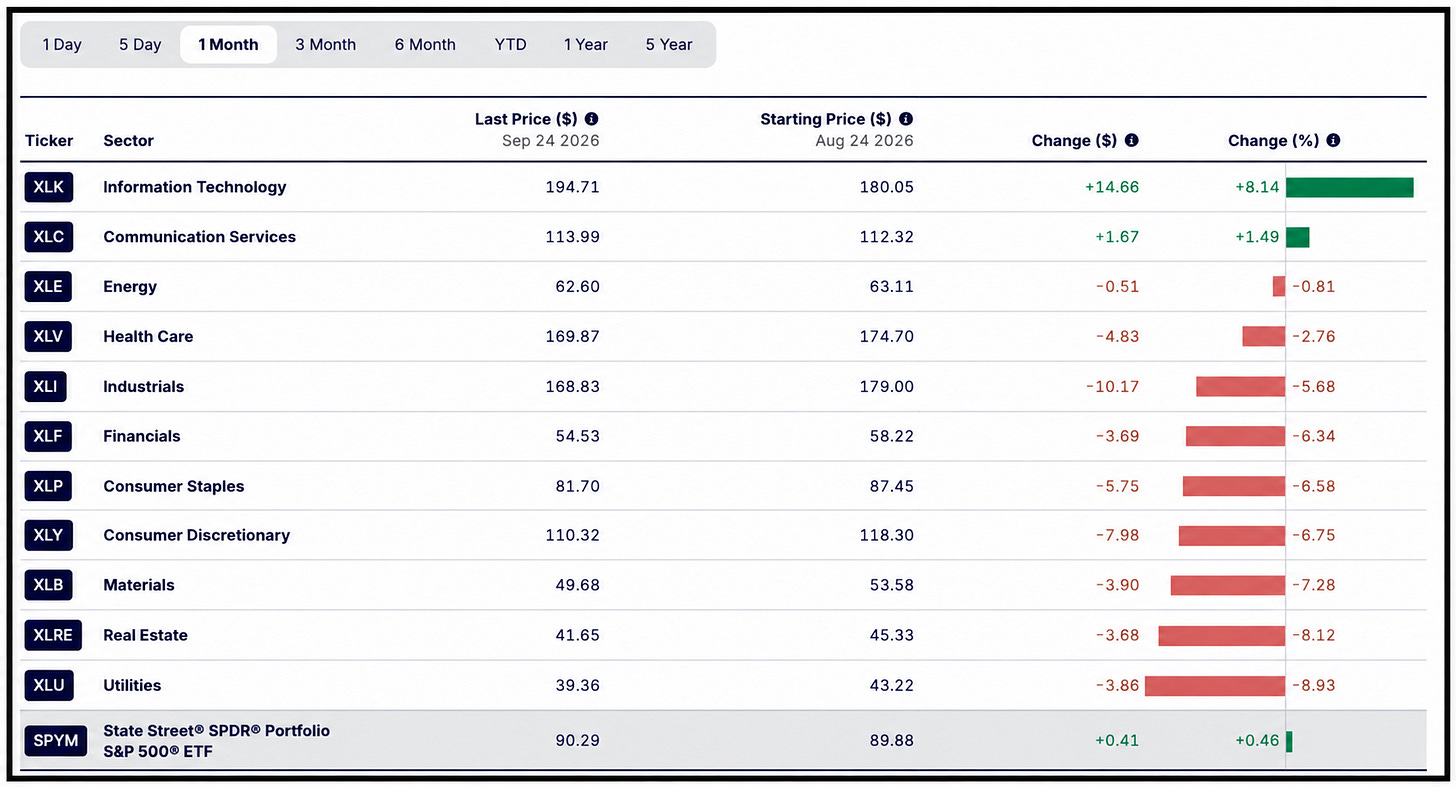Image resolution: width=1456 pixels, height=787 pixels.
Task: Click the green XLK percent change bar
Action: click(x=1349, y=187)
